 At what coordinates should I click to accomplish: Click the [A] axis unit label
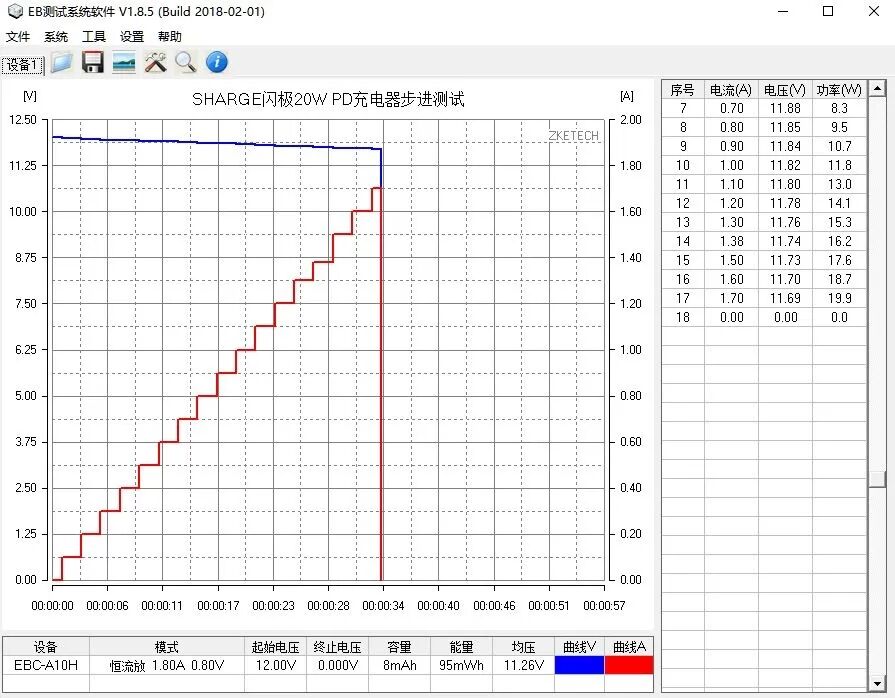click(627, 96)
